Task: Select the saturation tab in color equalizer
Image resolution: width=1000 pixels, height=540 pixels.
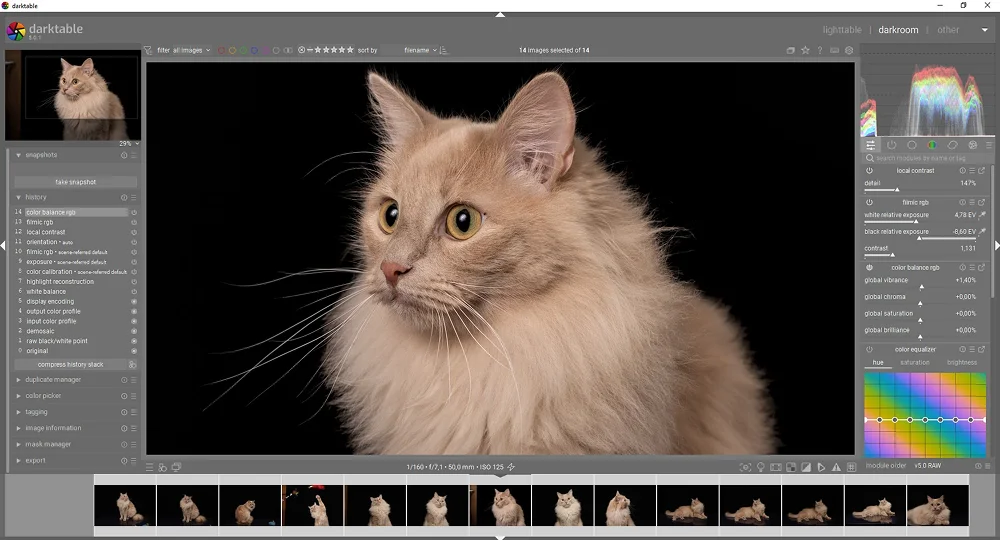Action: coord(914,363)
